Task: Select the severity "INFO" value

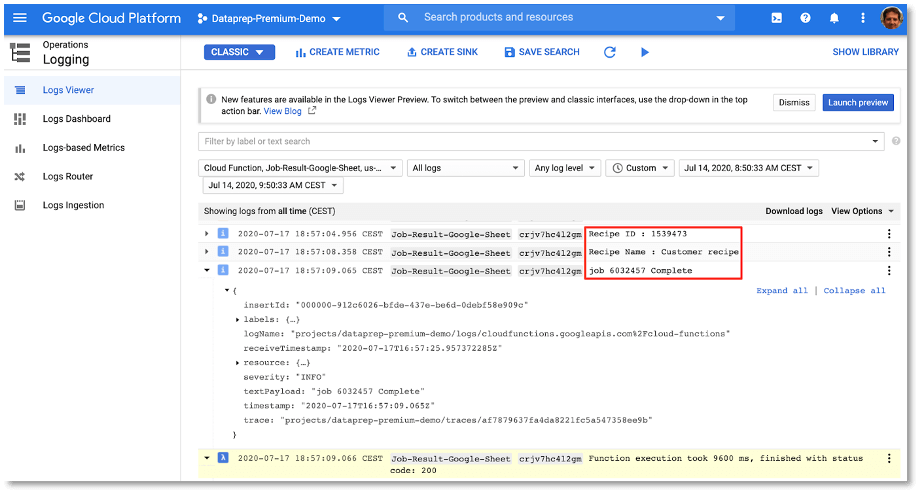Action: point(310,377)
